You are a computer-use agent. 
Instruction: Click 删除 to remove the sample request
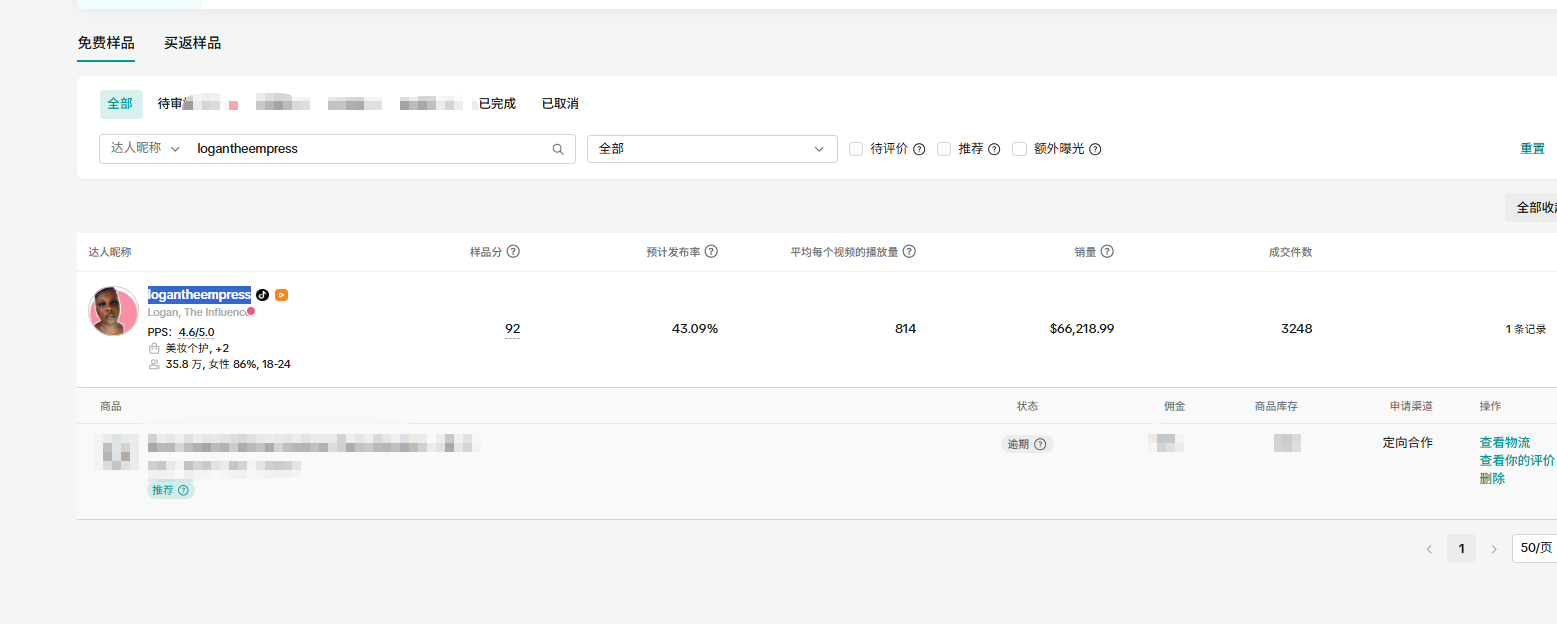click(1493, 479)
